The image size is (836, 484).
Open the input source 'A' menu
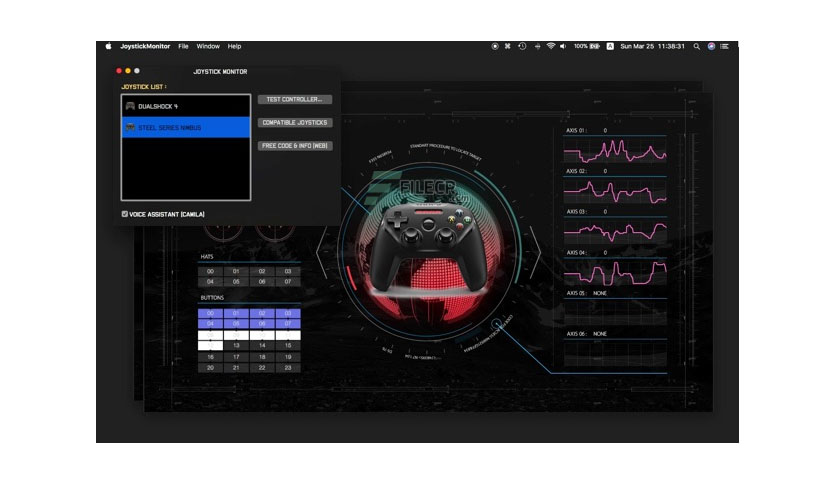click(x=610, y=46)
